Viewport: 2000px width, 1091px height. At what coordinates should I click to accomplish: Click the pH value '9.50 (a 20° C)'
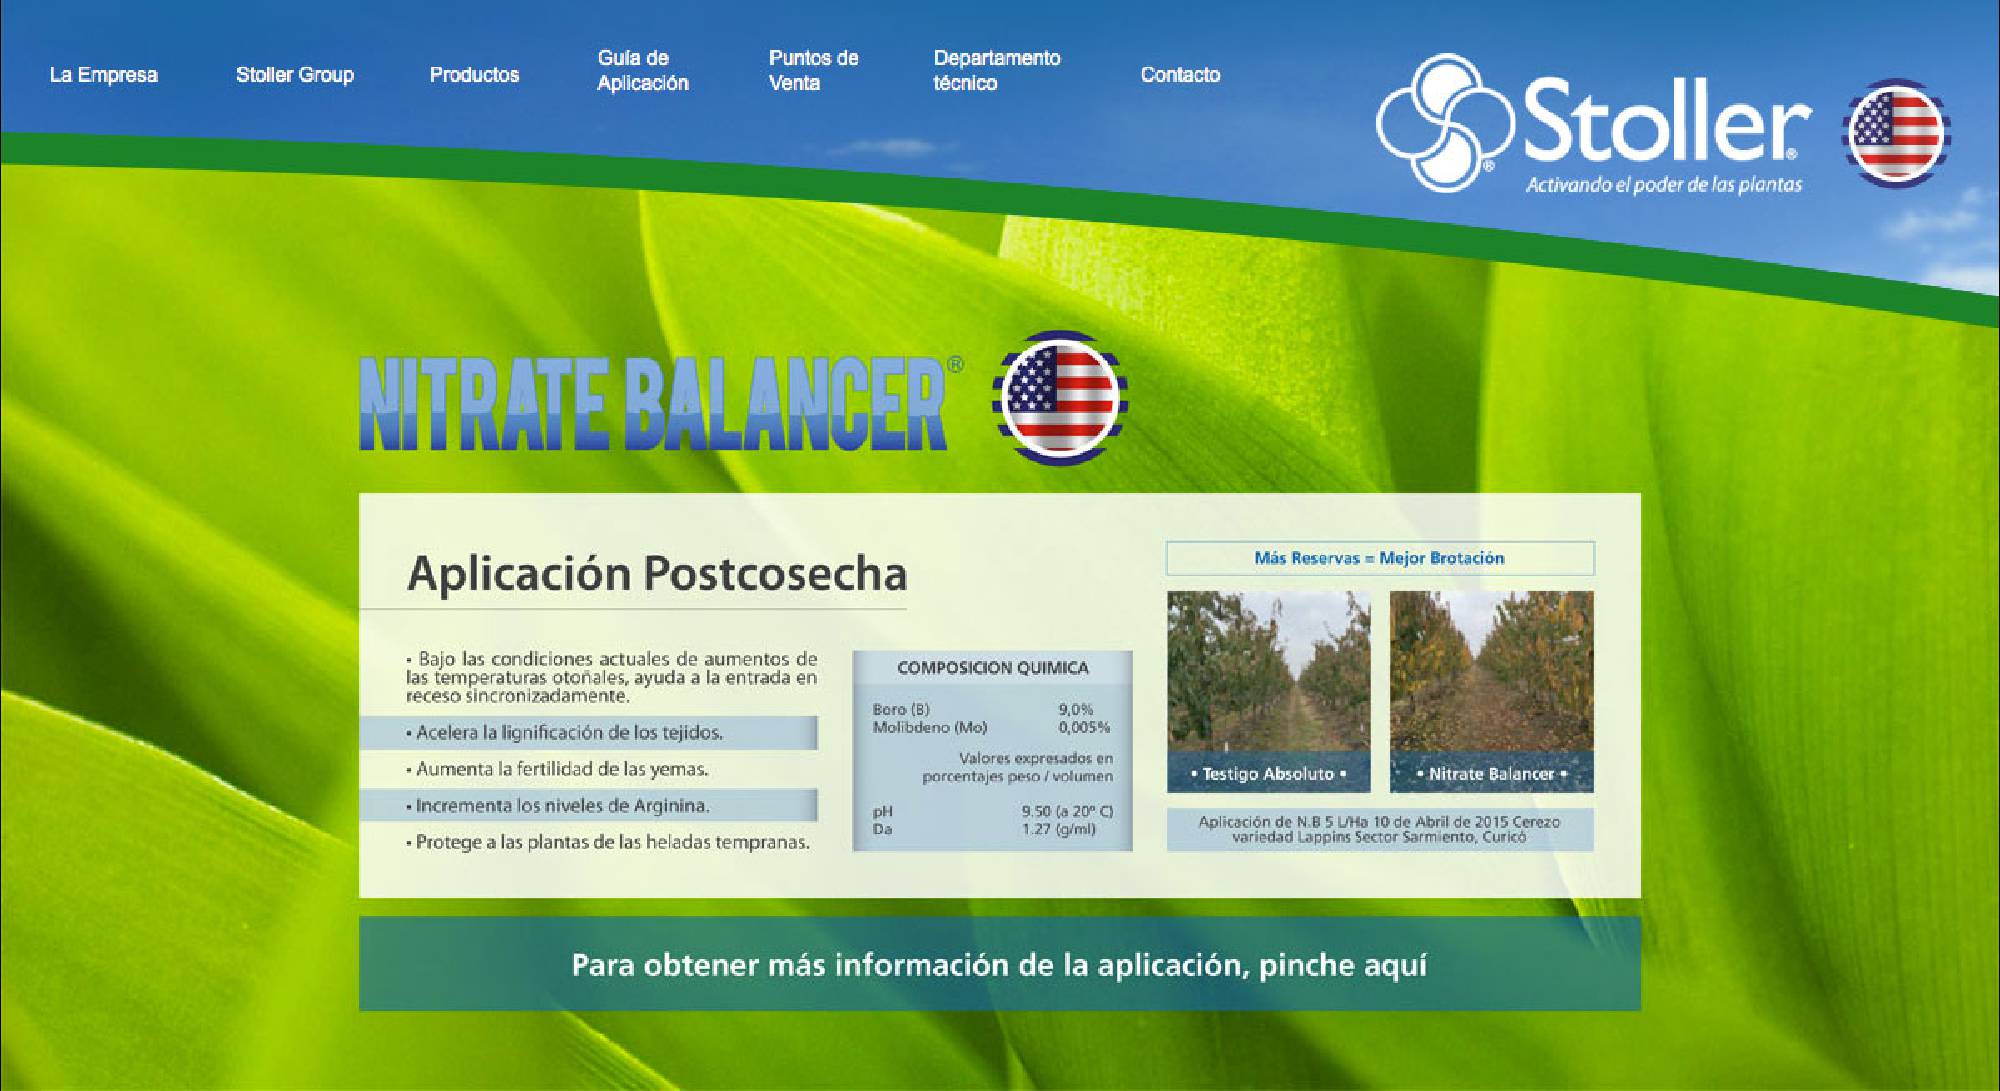1067,811
